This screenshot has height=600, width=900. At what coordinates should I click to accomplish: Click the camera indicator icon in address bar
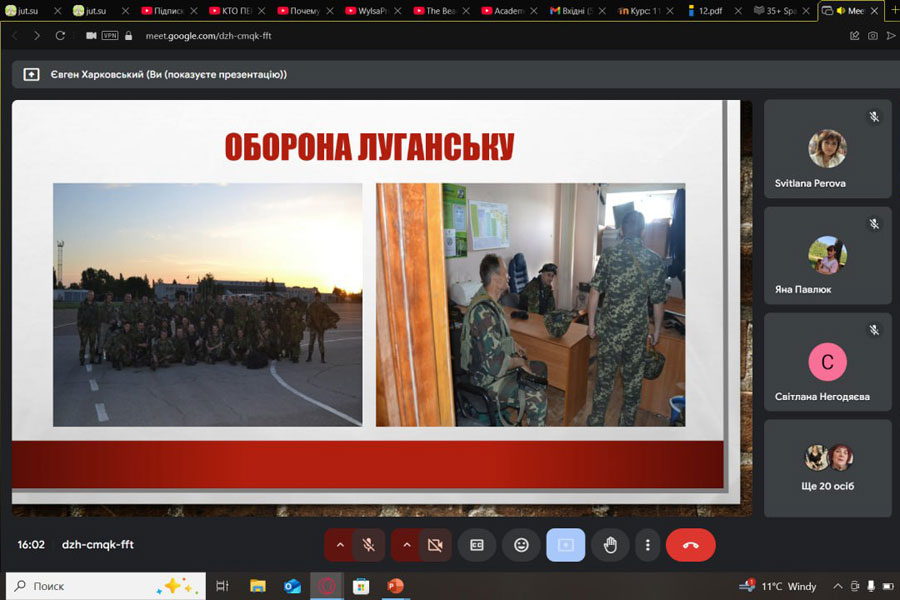point(91,36)
